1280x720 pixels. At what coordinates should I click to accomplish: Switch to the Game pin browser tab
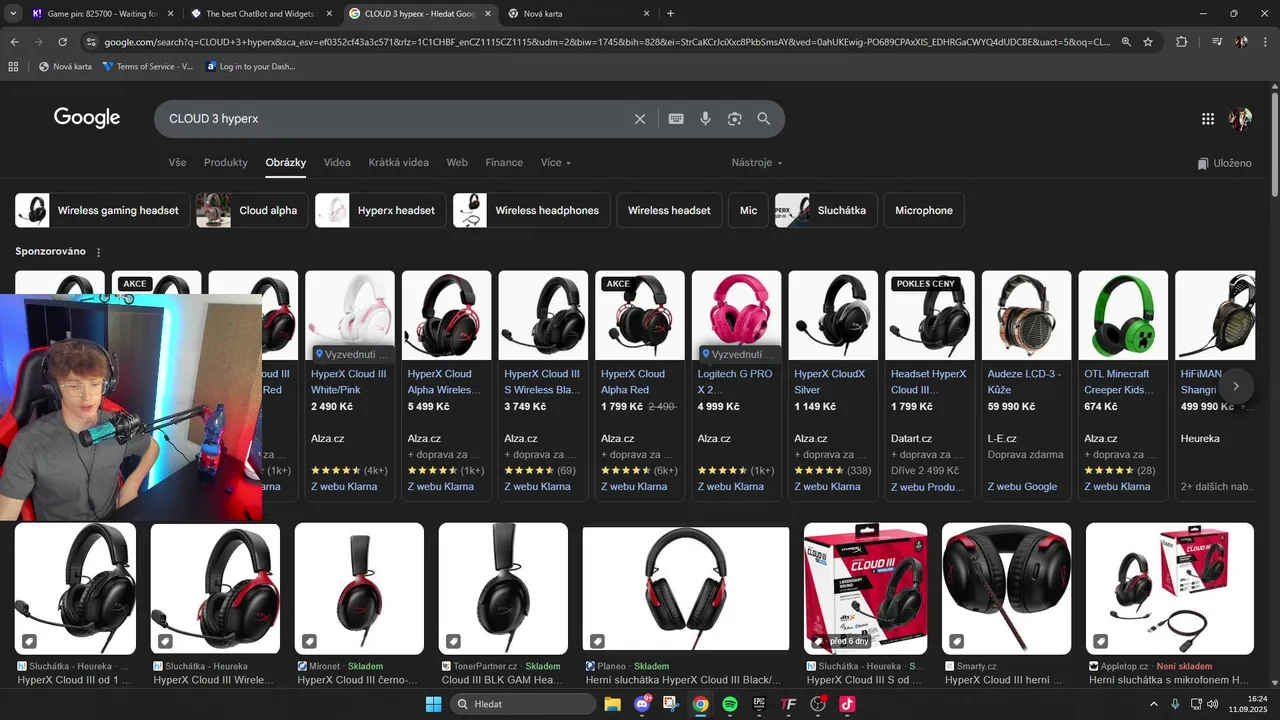[x=100, y=14]
